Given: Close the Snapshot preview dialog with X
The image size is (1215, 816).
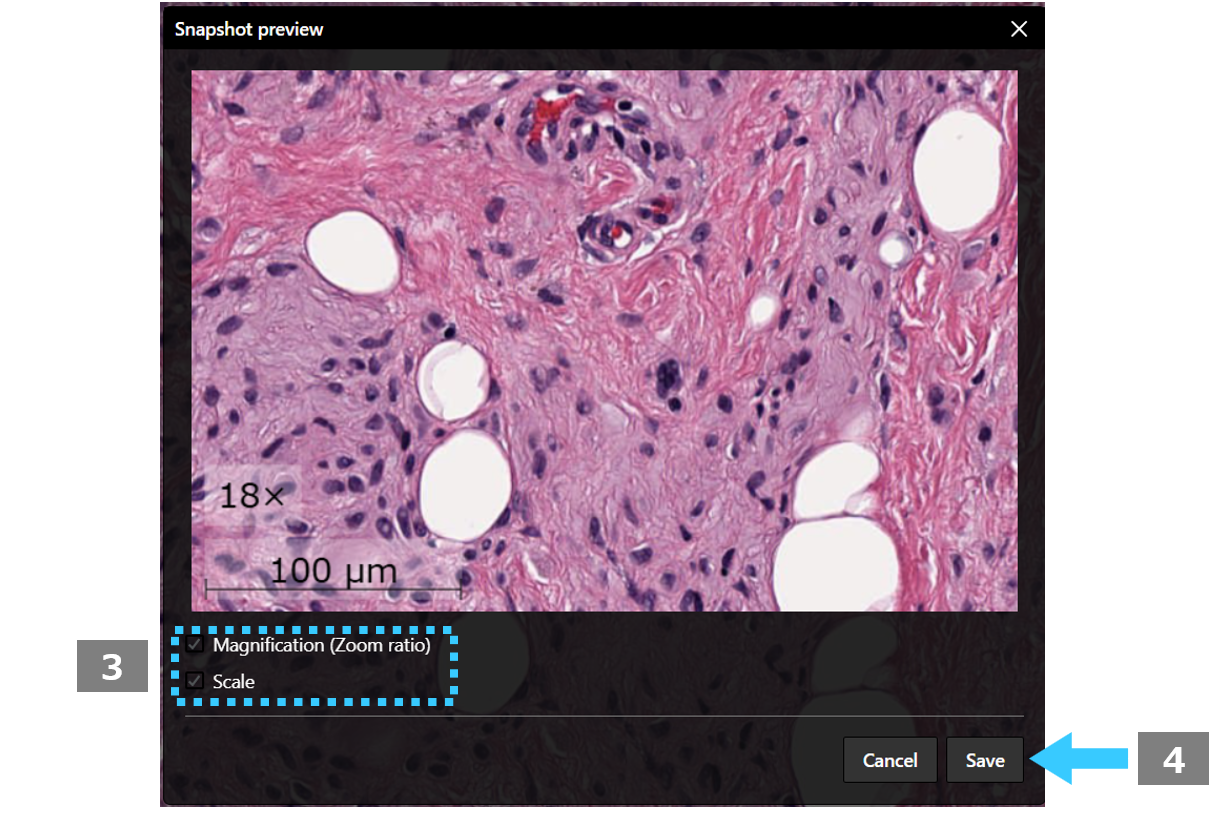Looking at the screenshot, I should [1018, 29].
